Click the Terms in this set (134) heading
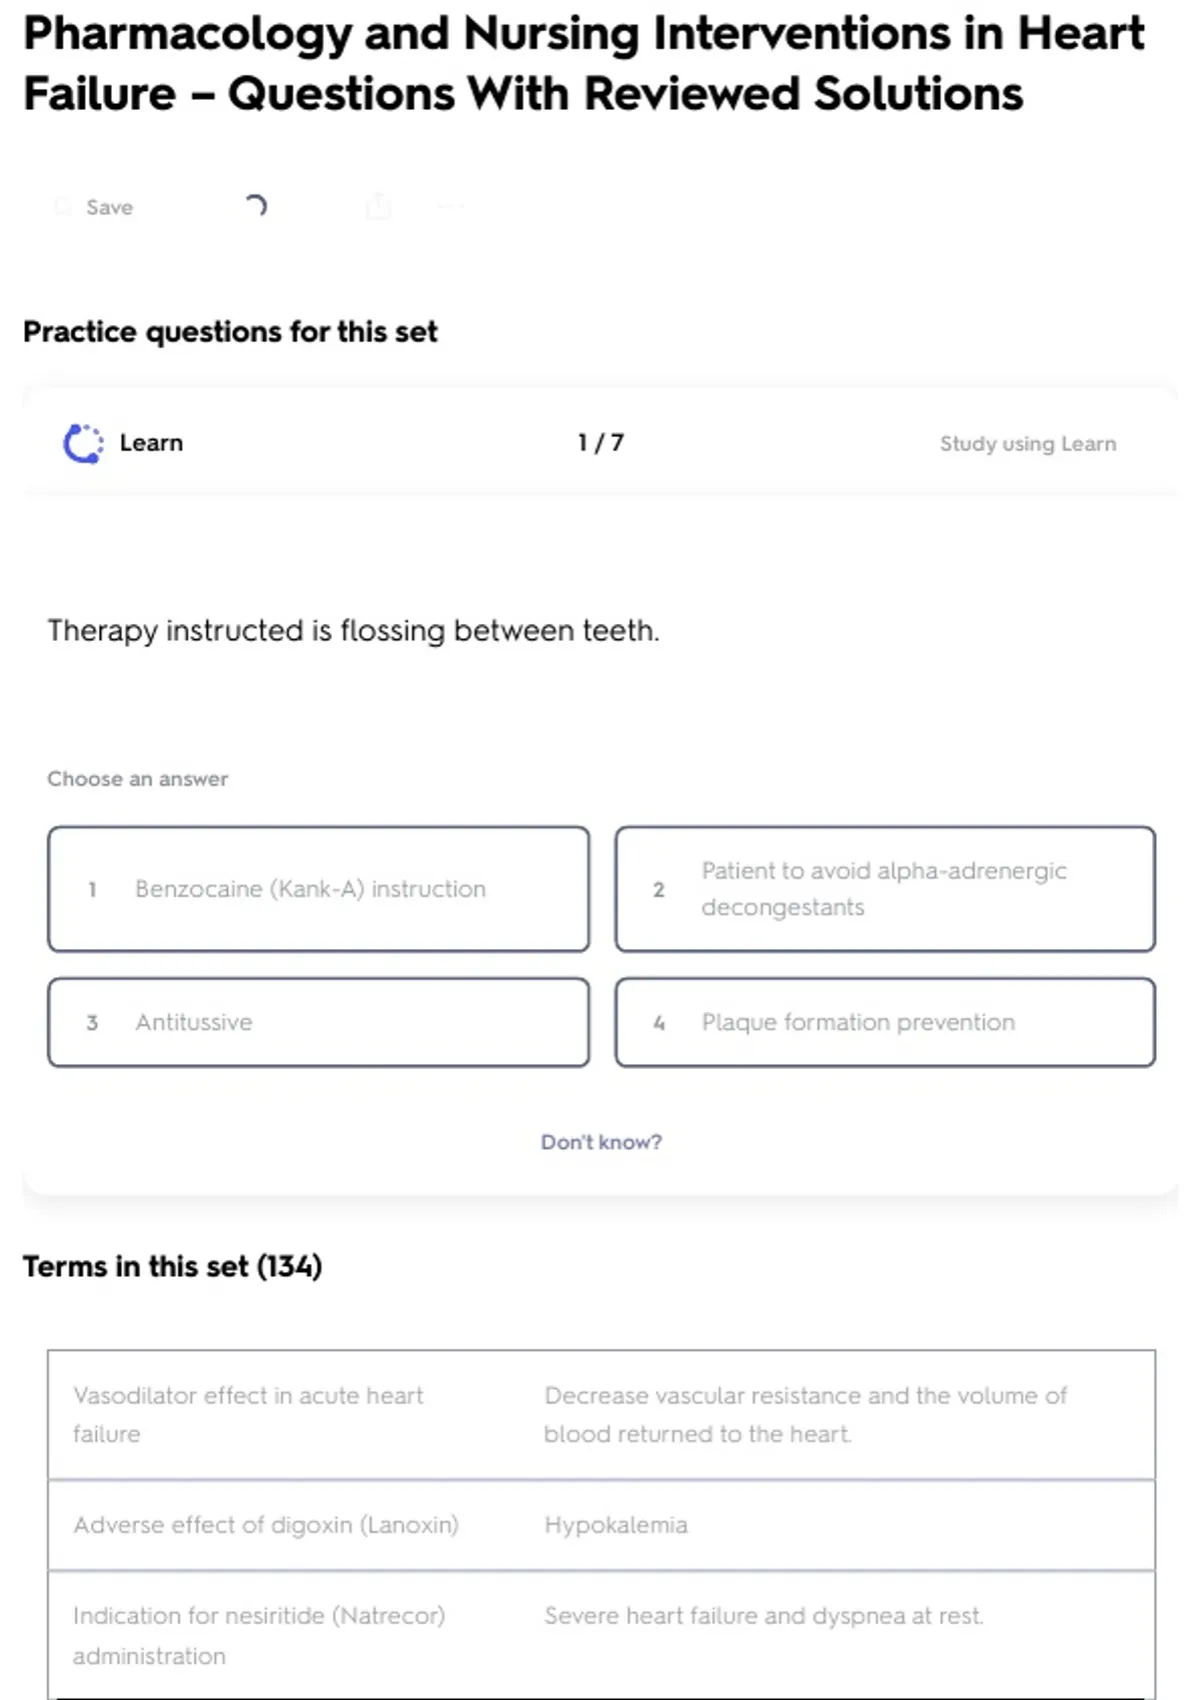Viewport: 1200px width, 1700px height. click(x=172, y=1266)
